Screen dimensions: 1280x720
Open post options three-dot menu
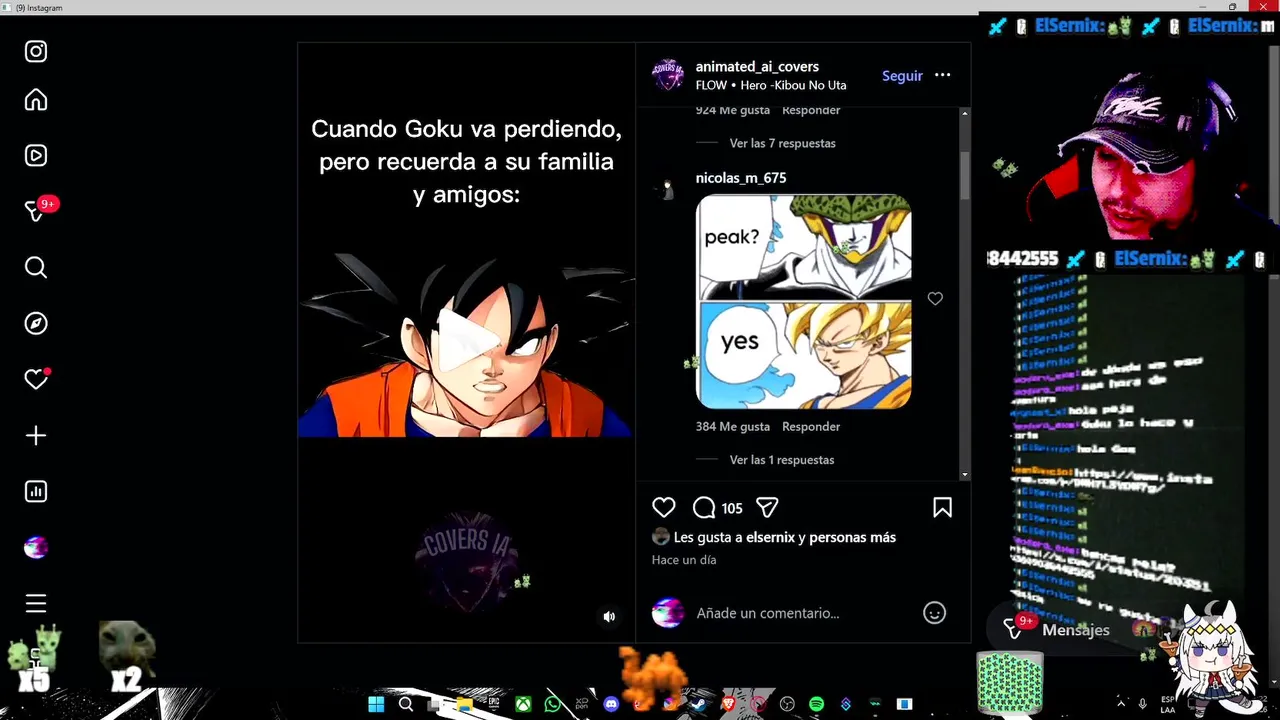(943, 75)
